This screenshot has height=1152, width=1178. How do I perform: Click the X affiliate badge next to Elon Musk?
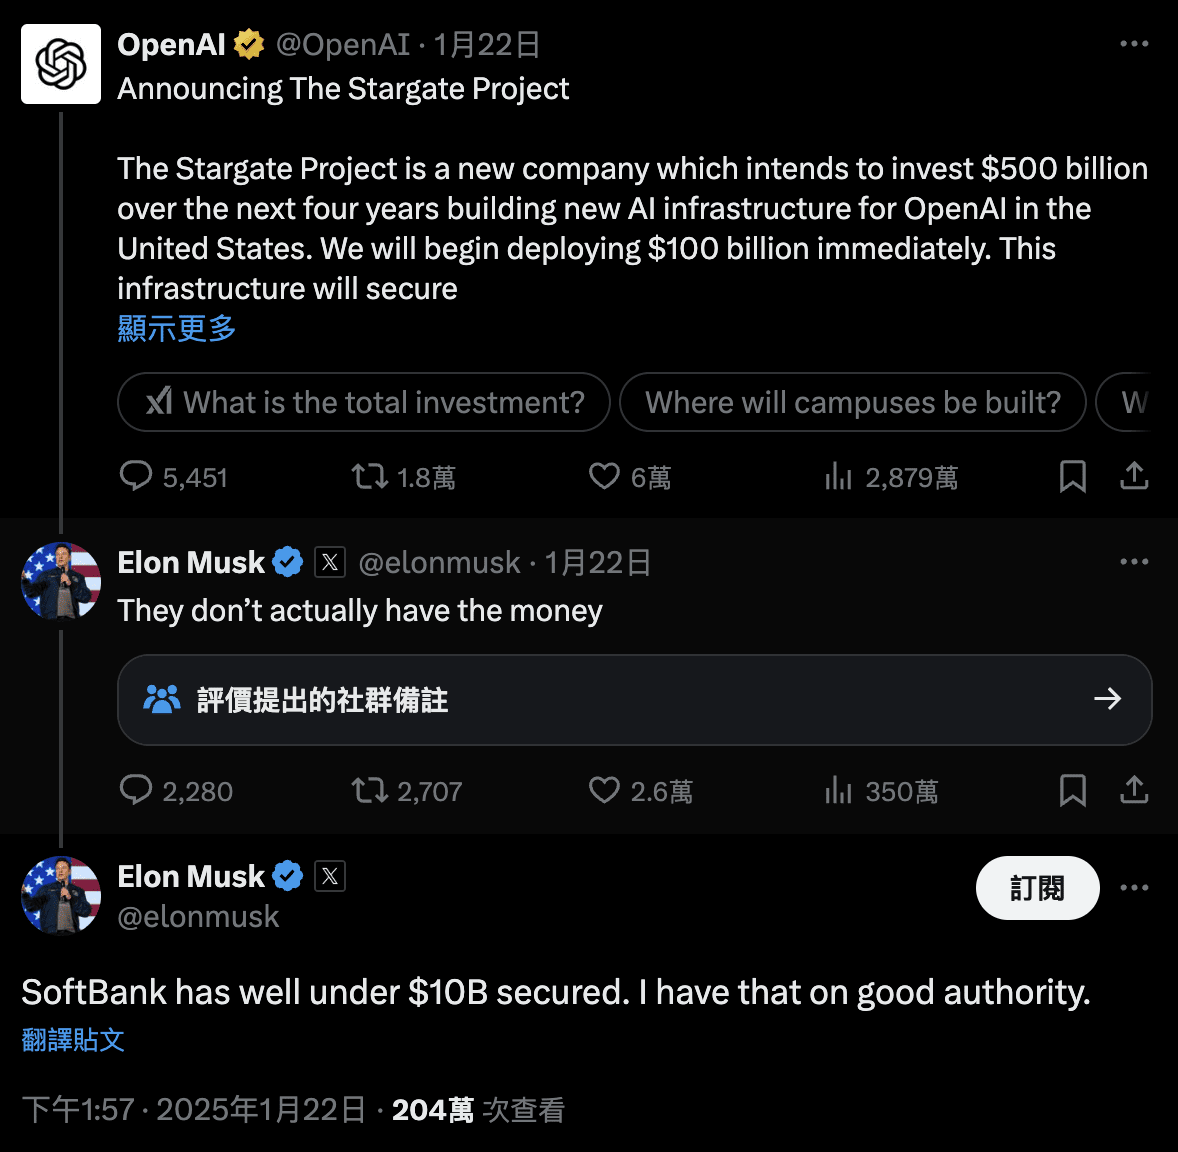coord(330,562)
